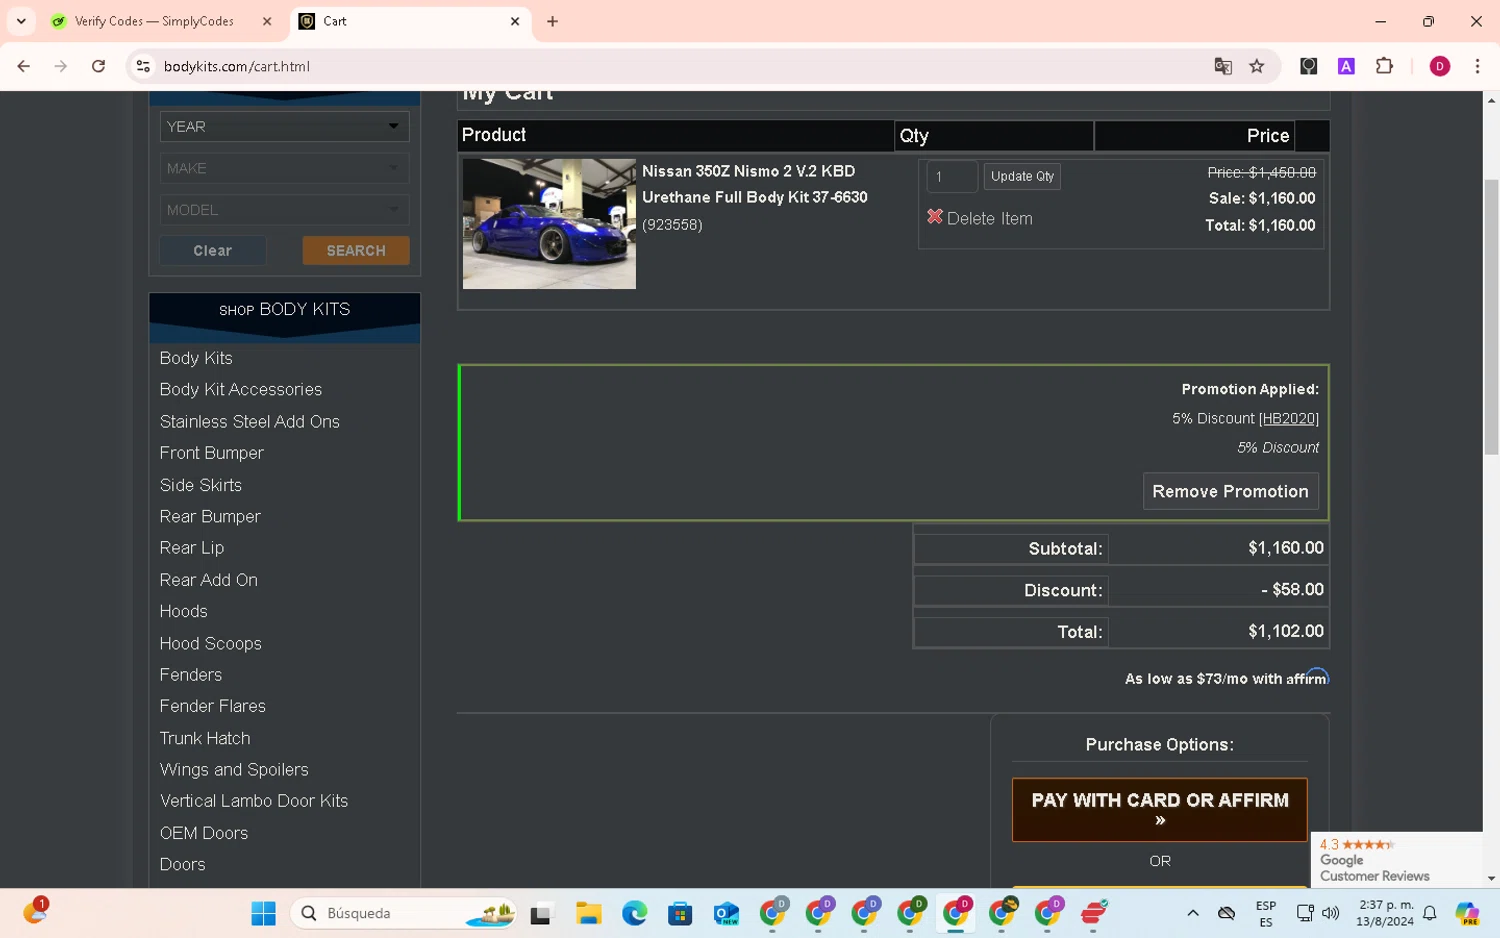Screen dimensions: 1500x938
Task: Click the translate page icon
Action: point(1222,66)
